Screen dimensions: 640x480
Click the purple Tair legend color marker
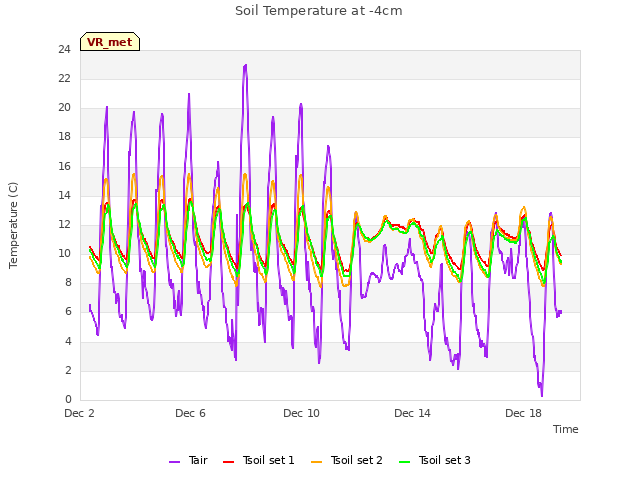coord(174,462)
